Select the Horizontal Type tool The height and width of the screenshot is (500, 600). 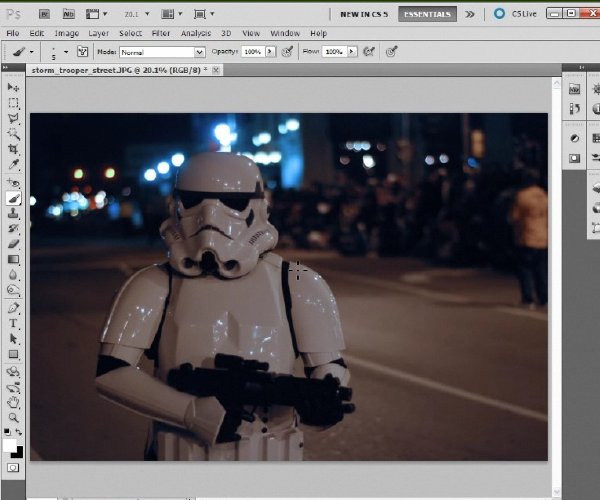pyautogui.click(x=13, y=323)
